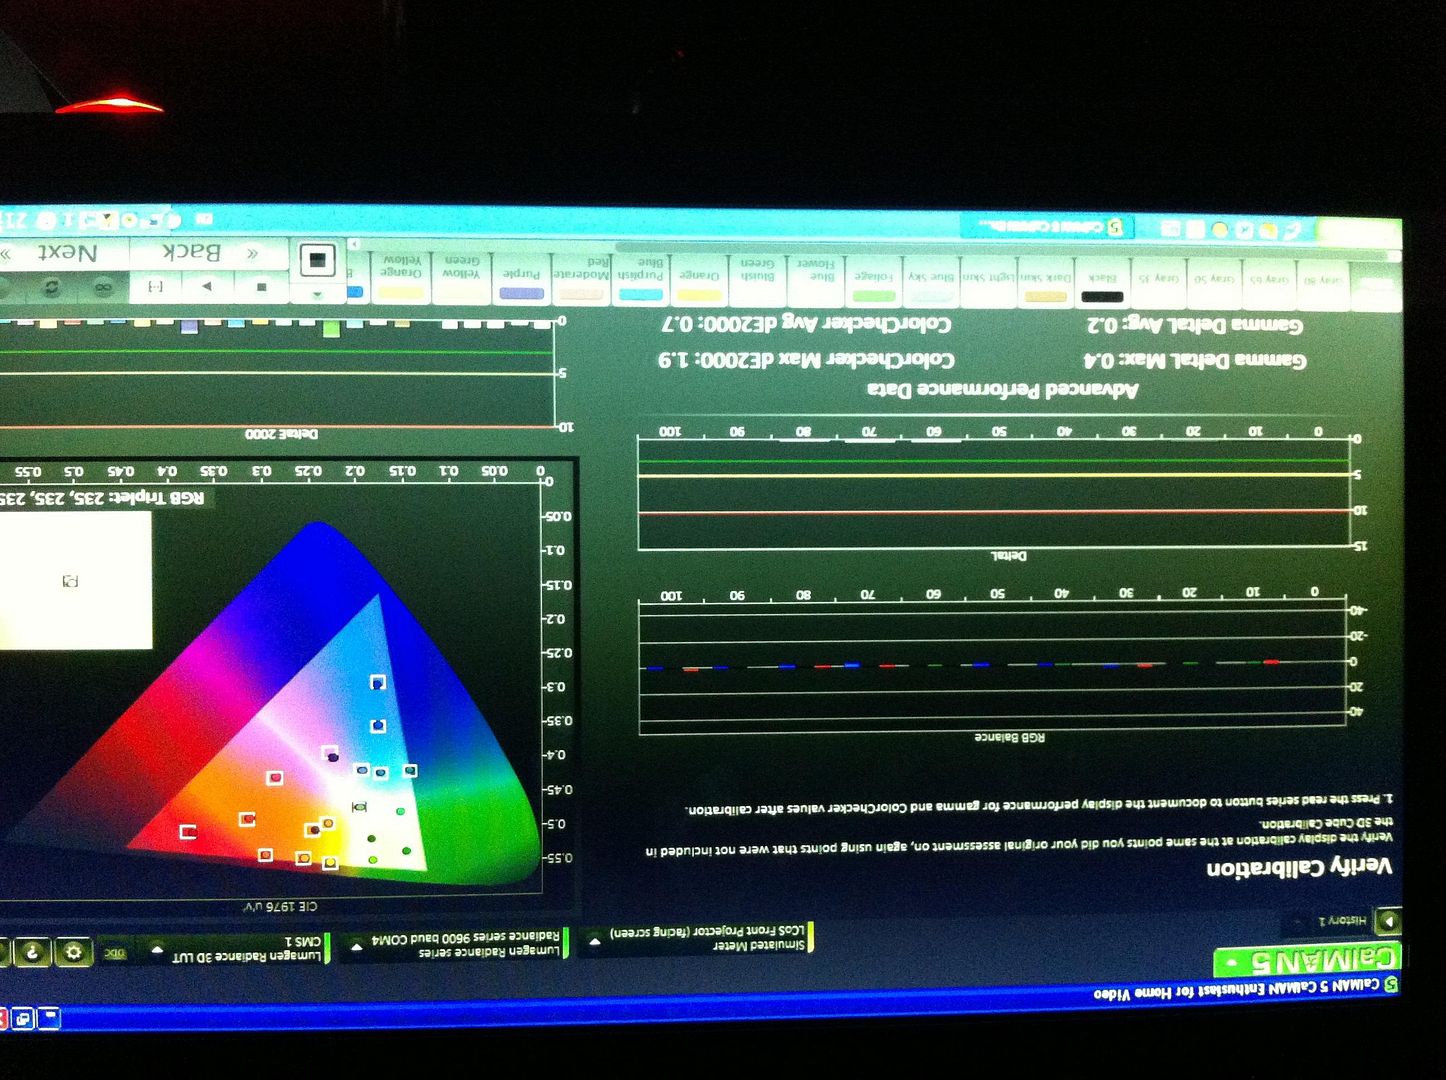Image resolution: width=1446 pixels, height=1080 pixels.
Task: Open the CalMAN 5 main menu
Action: click(x=1307, y=960)
